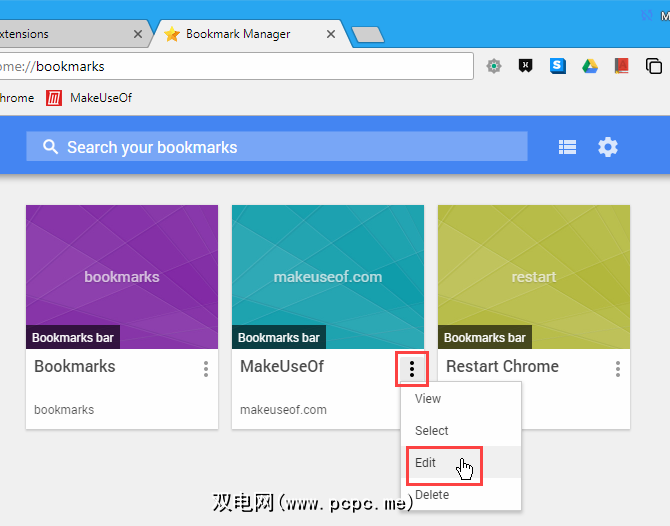670x526 pixels.
Task: Open the purple bookmarks thumbnail
Action: 122,276
